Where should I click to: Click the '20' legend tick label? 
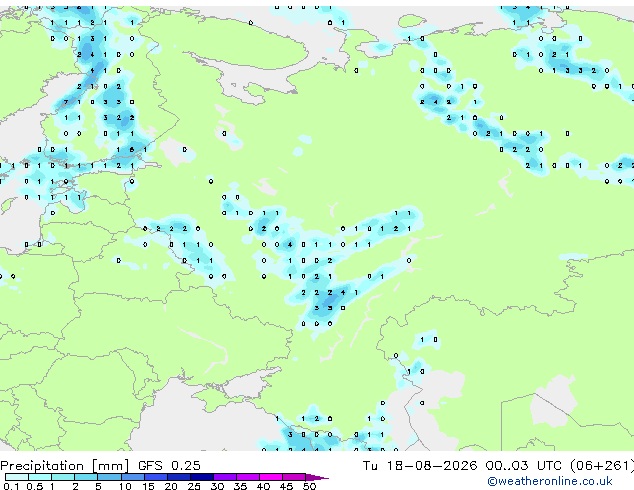point(171,486)
